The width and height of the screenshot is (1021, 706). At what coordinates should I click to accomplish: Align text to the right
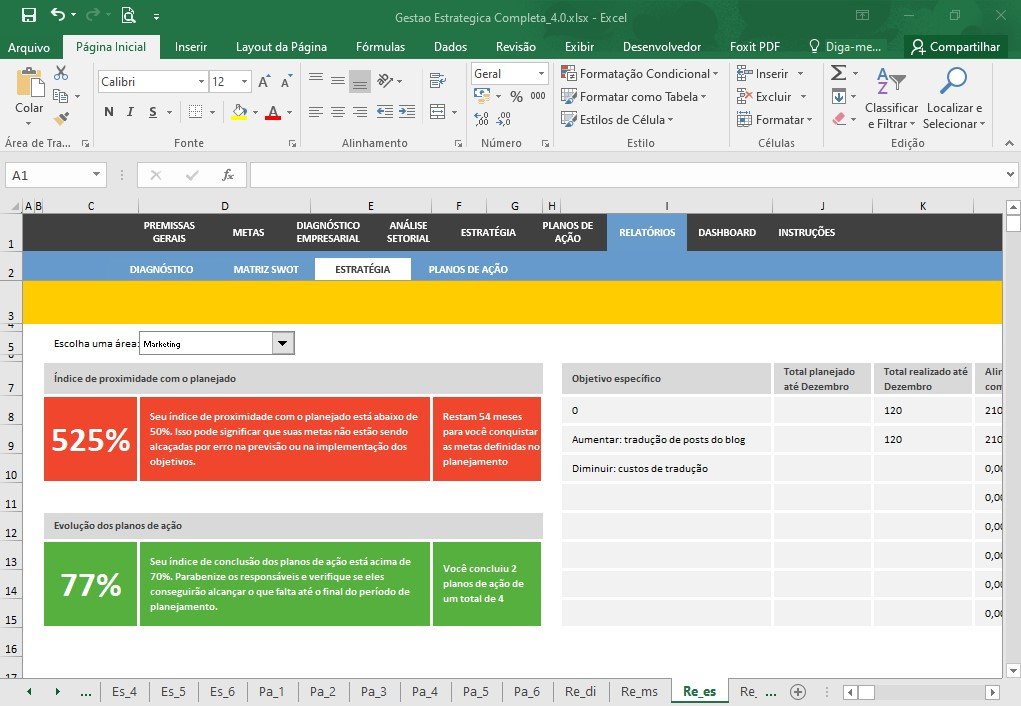click(359, 112)
